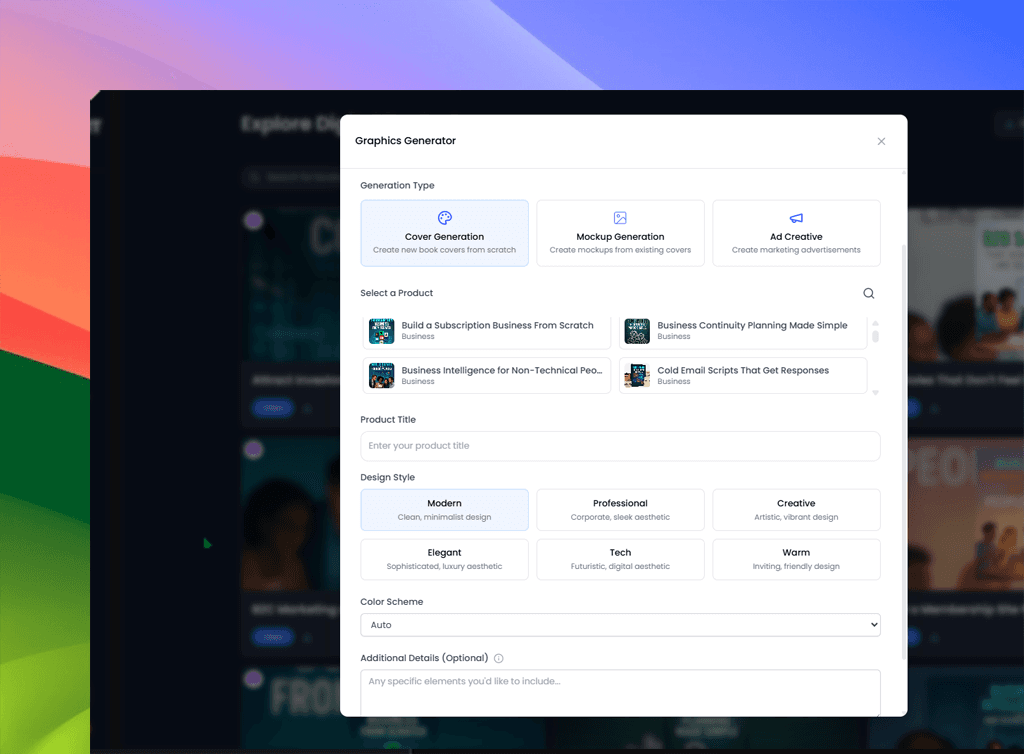This screenshot has height=754, width=1024.
Task: Select Business Intelligence for Non-Technical product
Action: (x=487, y=375)
